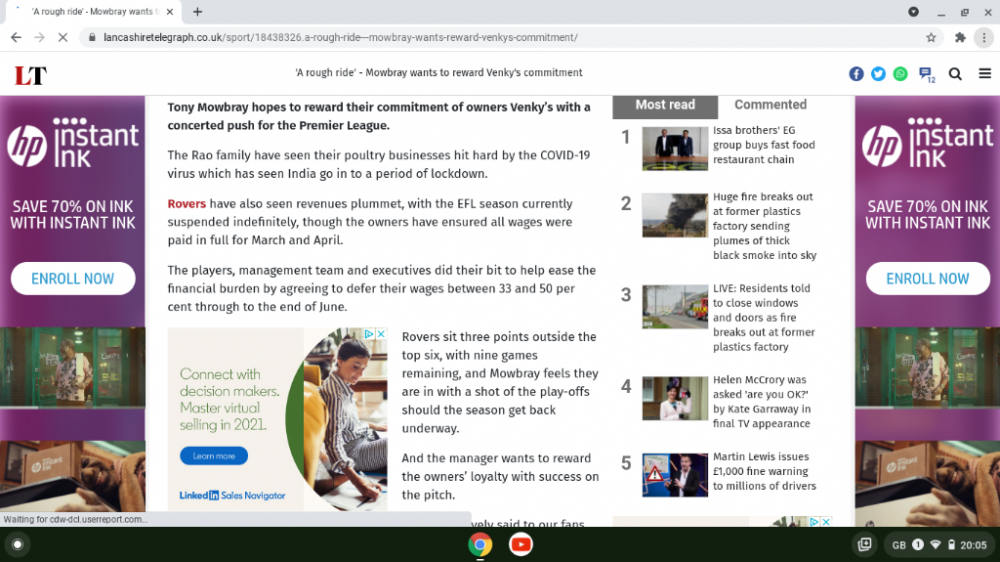
Task: Open the comments icon showing 12
Action: click(x=926, y=74)
